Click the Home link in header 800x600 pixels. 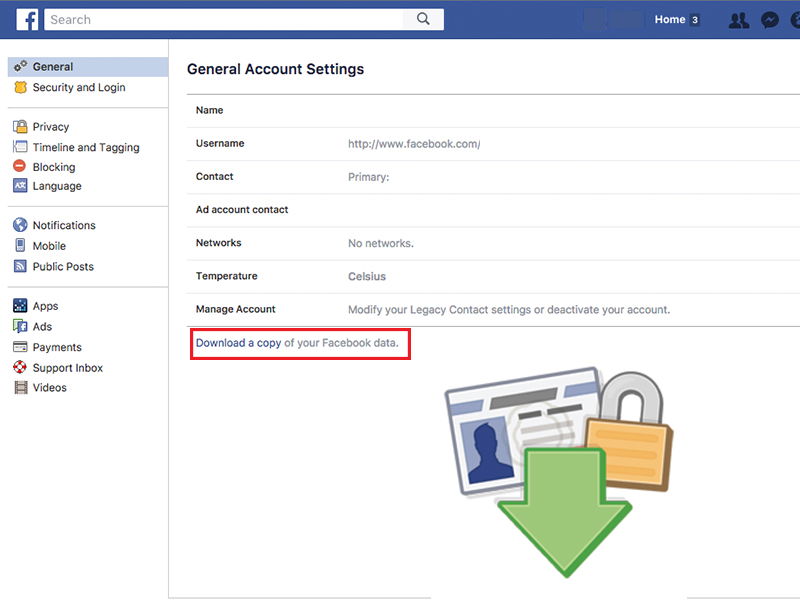coord(669,19)
